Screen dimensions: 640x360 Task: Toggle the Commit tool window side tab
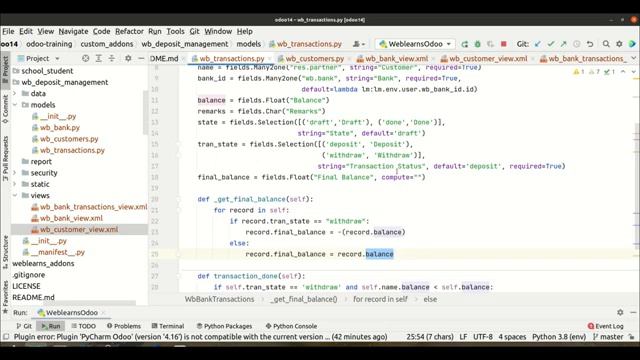(x=5, y=109)
